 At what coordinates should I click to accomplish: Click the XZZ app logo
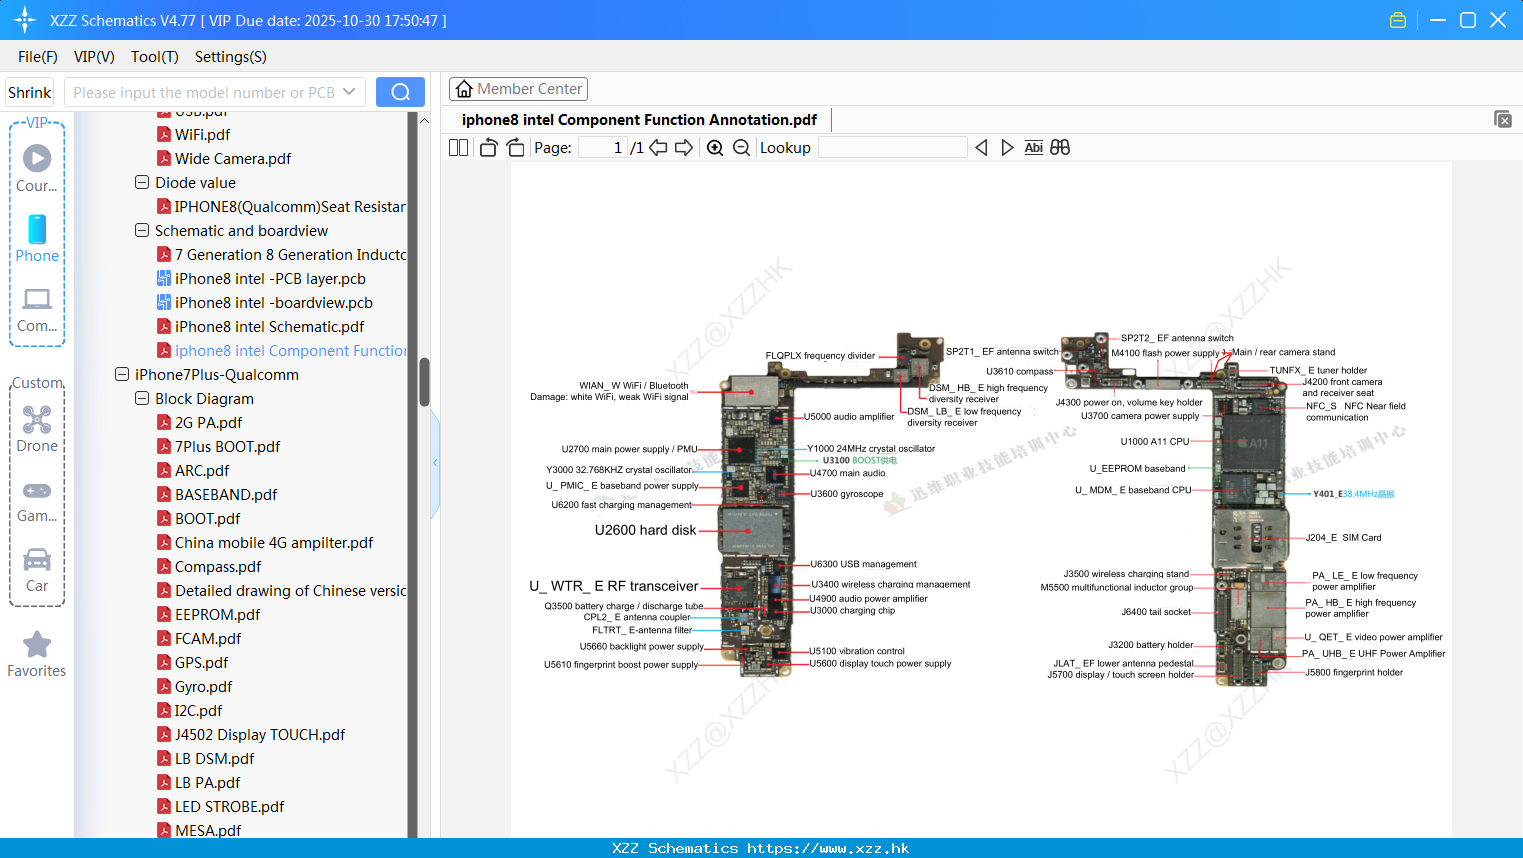[25, 20]
